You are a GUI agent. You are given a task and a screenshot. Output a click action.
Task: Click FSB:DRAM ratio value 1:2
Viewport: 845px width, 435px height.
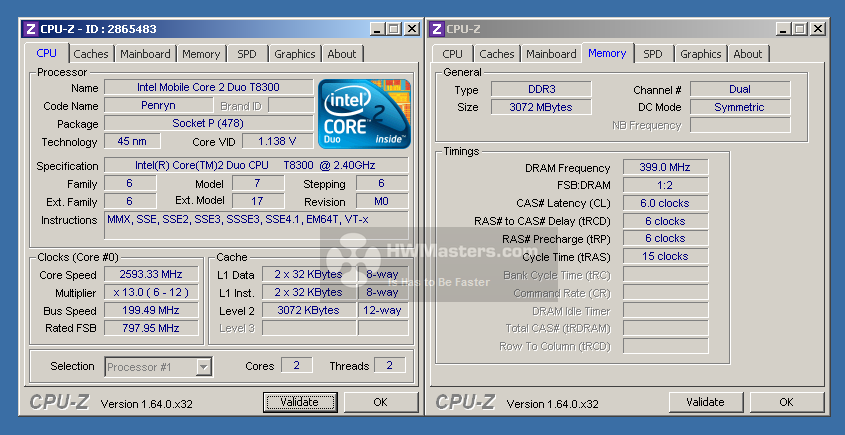point(666,185)
